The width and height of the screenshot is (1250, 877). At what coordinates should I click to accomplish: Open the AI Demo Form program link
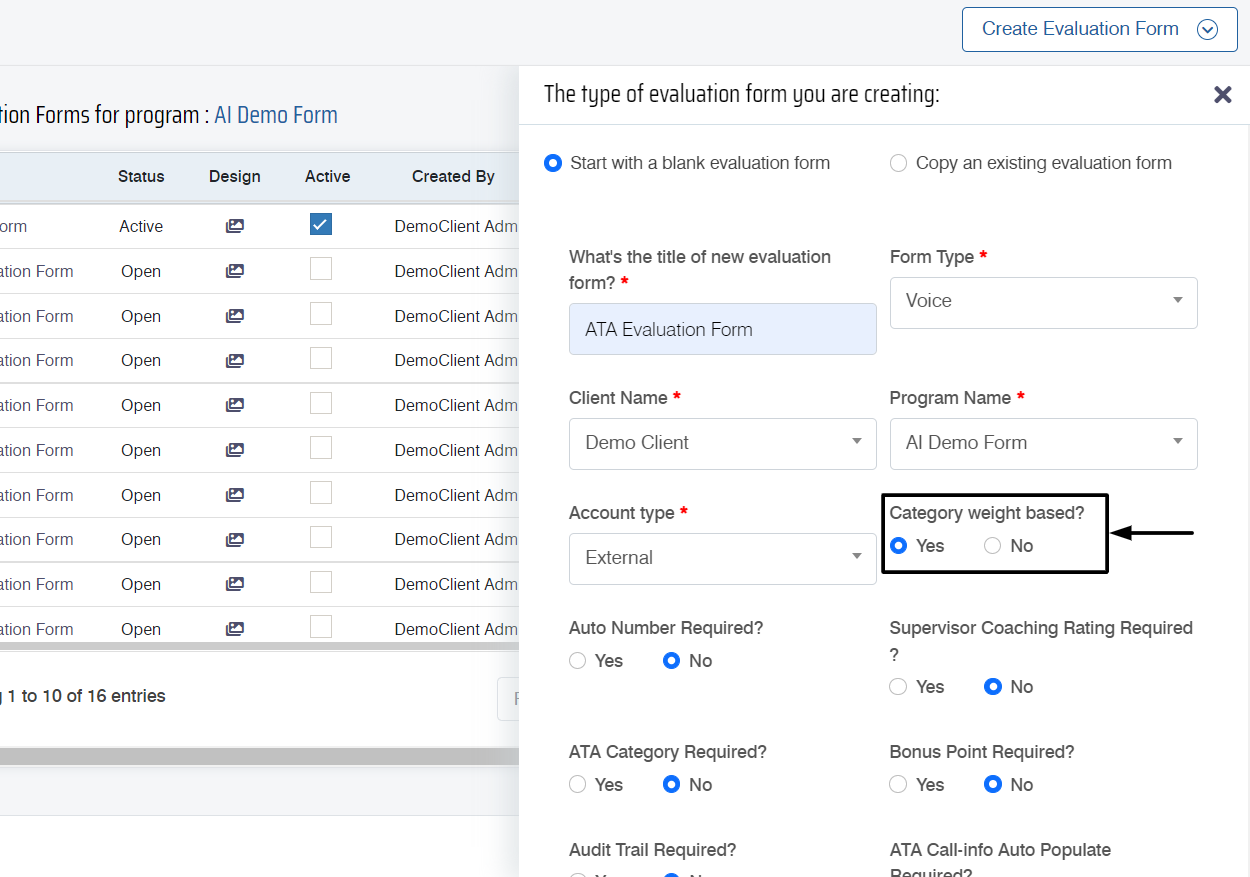point(276,115)
